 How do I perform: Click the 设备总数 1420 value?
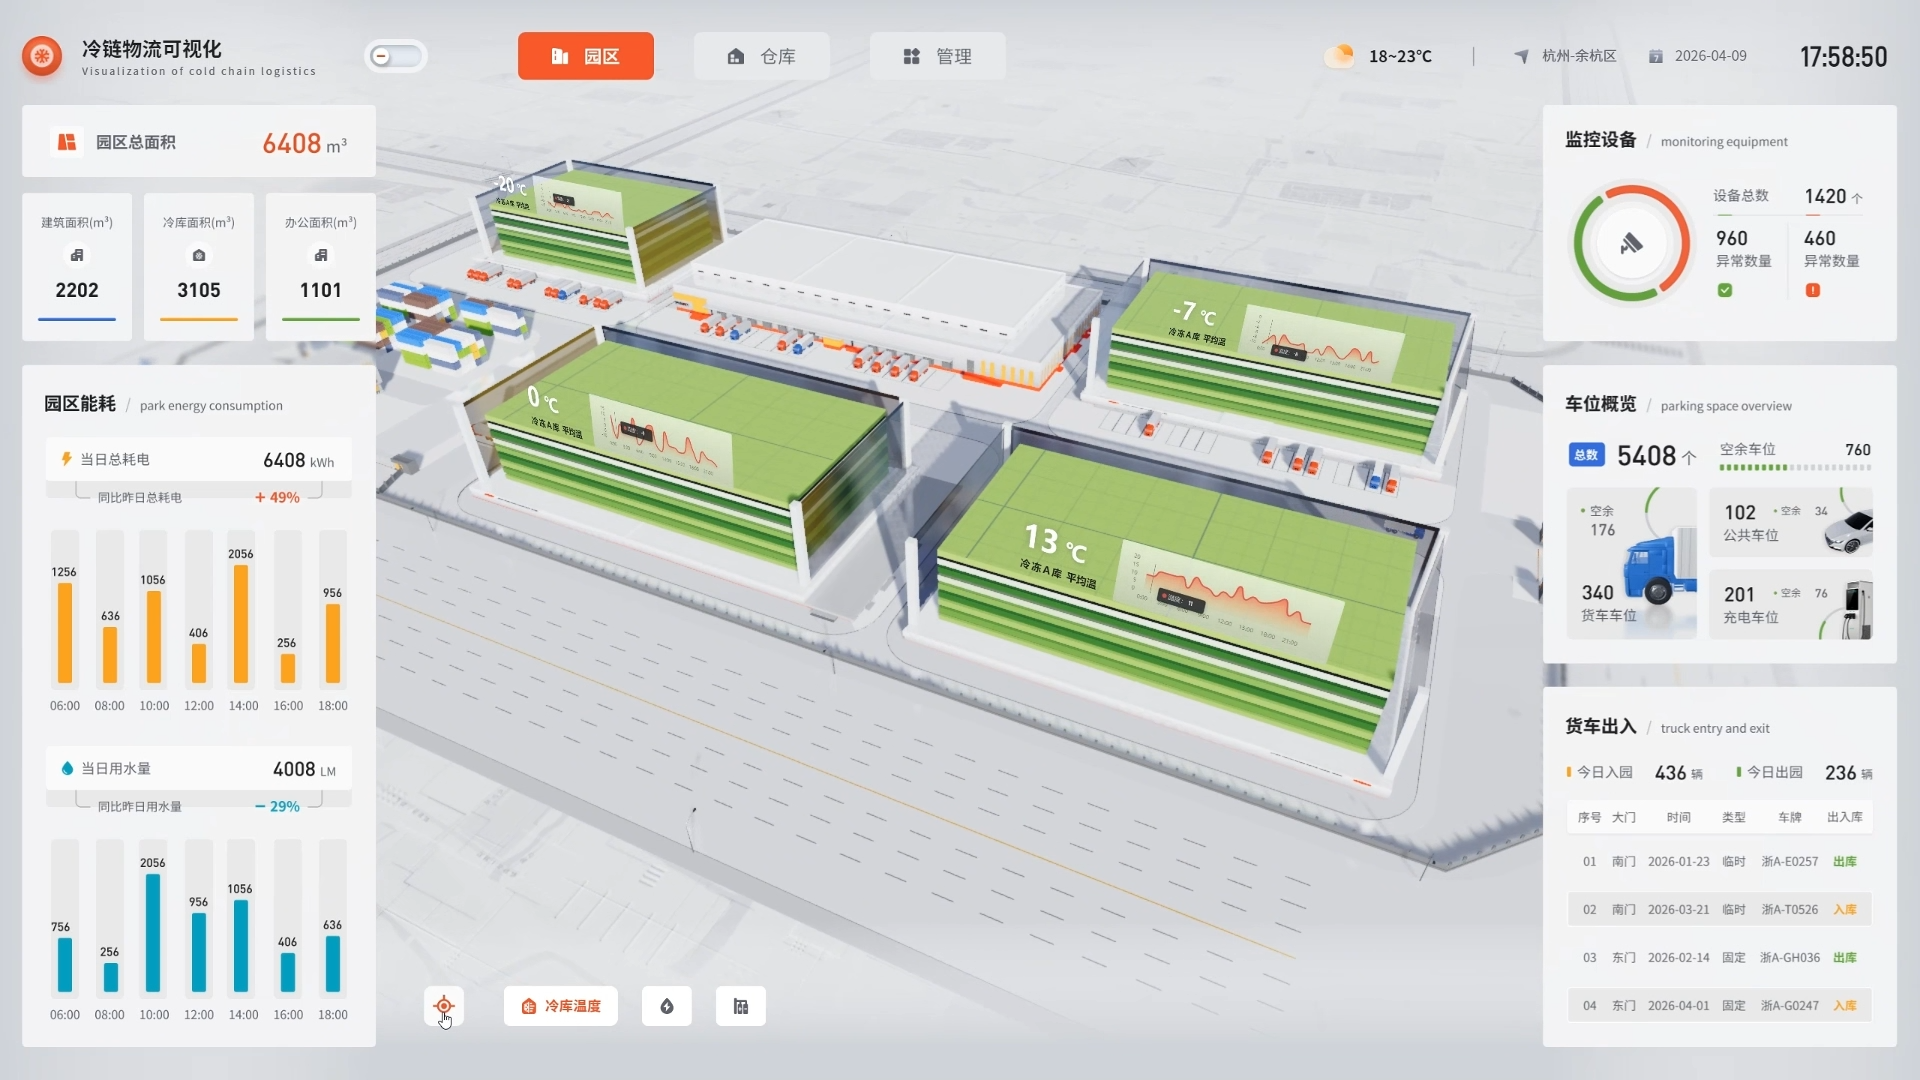pyautogui.click(x=1826, y=196)
